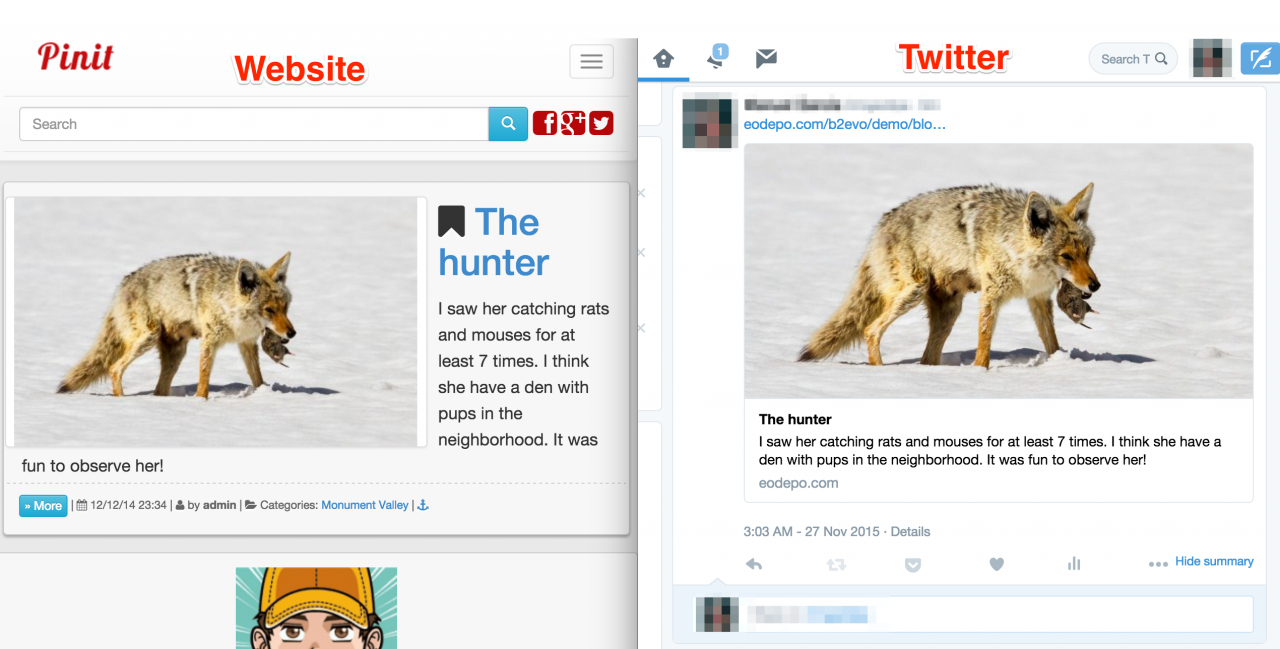
Task: Click the Pinit site logo
Action: pyautogui.click(x=76, y=56)
